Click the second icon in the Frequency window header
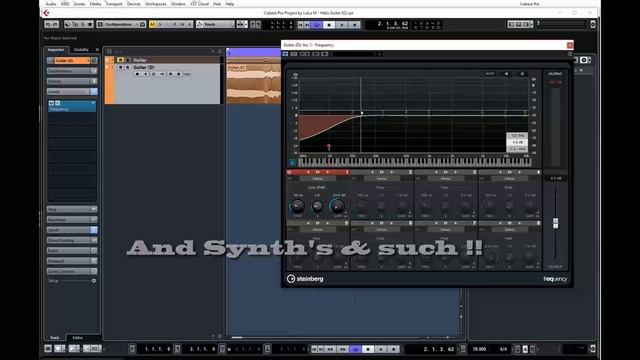Viewport: 640px width, 360px height. (x=294, y=54)
